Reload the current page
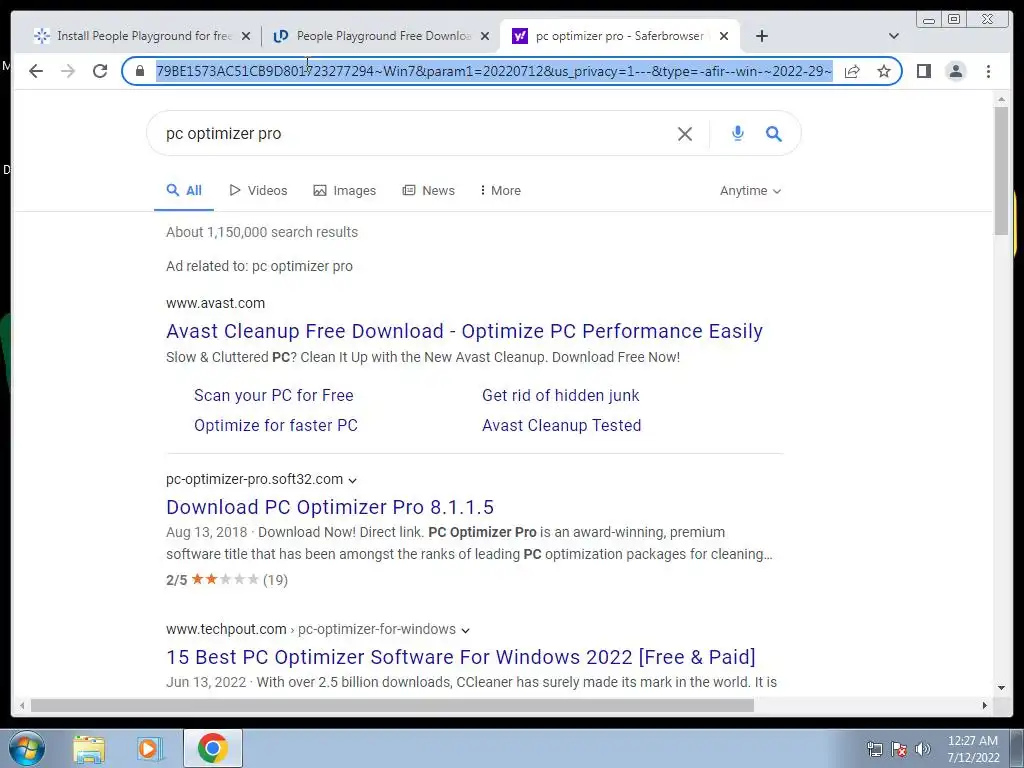The width and height of the screenshot is (1024, 768). coord(100,71)
